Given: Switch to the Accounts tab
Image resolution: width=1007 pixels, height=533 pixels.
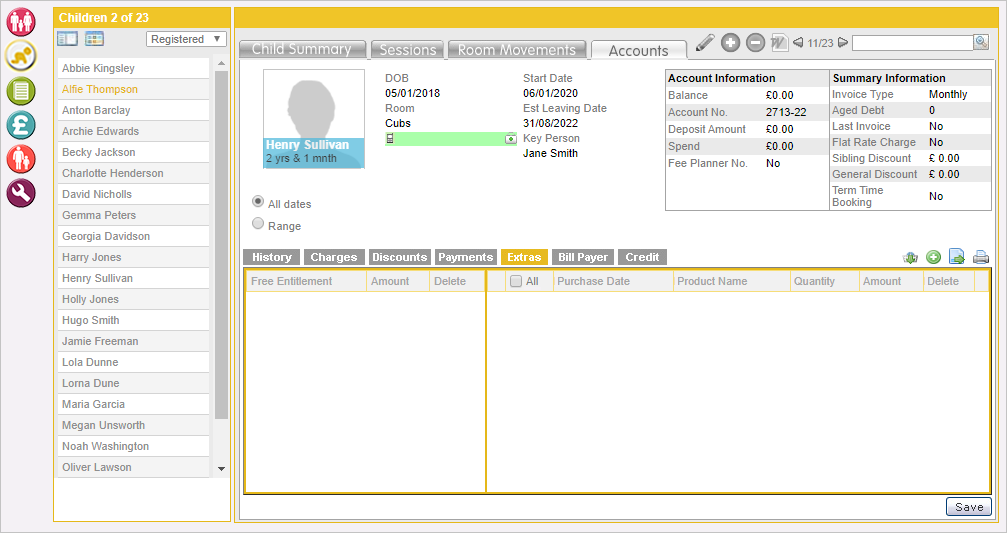Looking at the screenshot, I should point(638,50).
